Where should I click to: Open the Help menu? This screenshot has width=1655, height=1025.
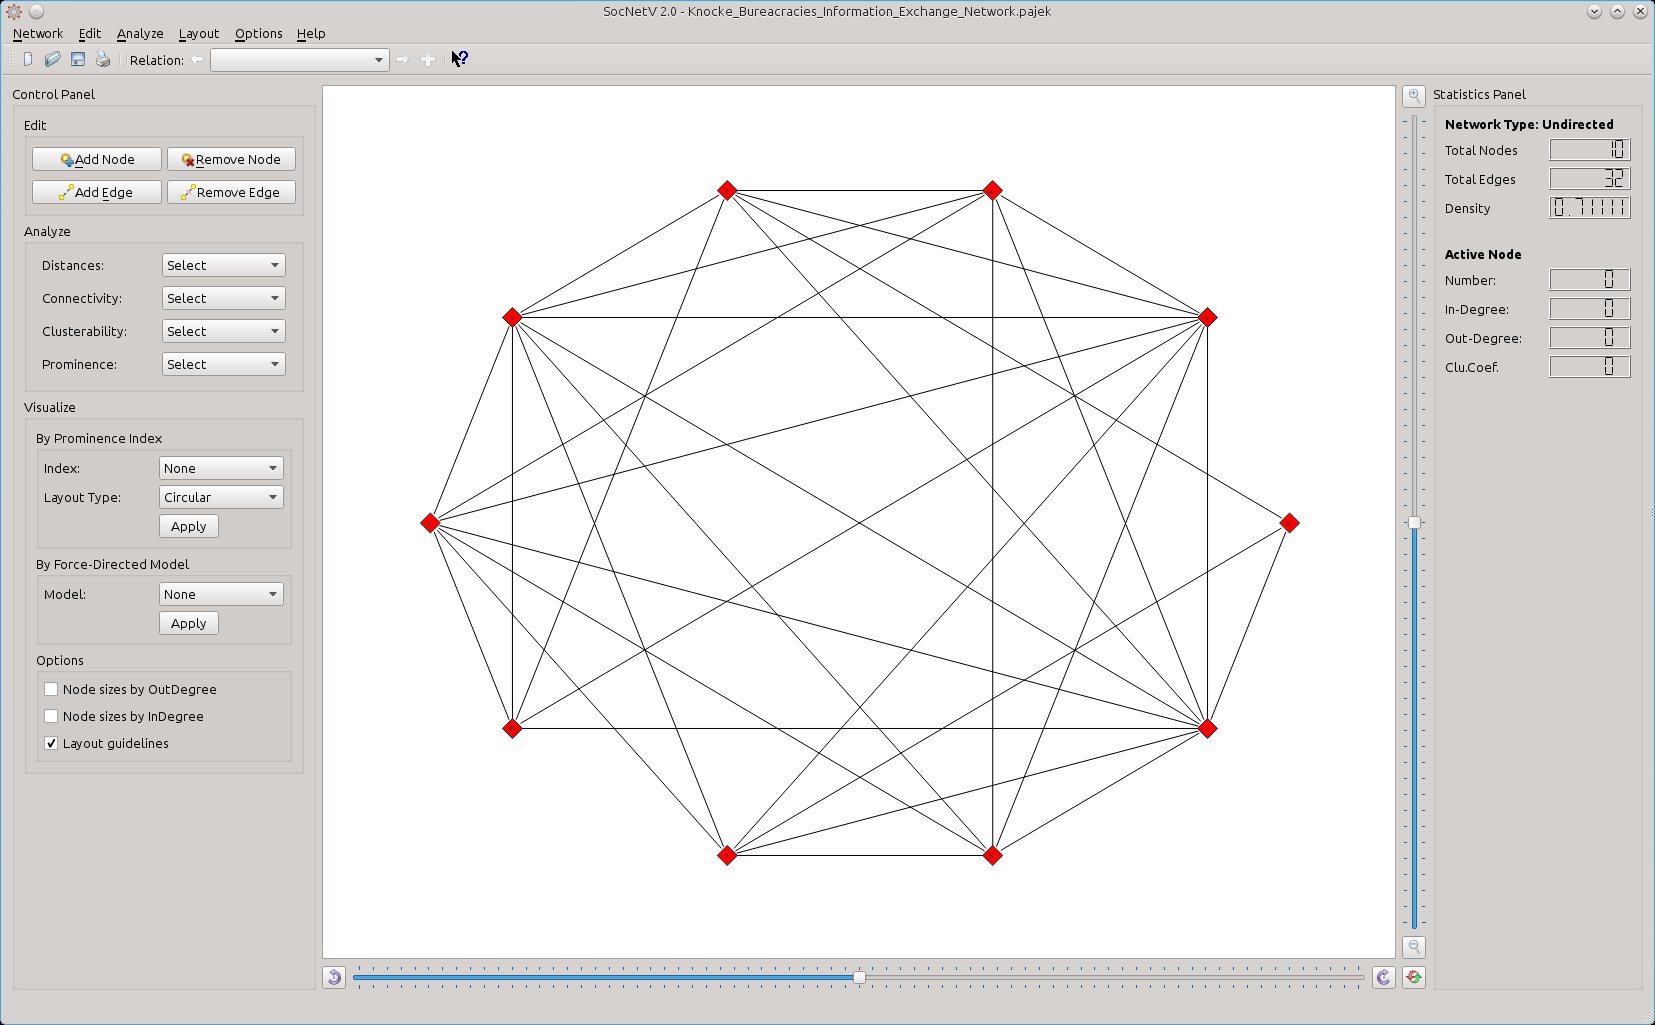[311, 33]
